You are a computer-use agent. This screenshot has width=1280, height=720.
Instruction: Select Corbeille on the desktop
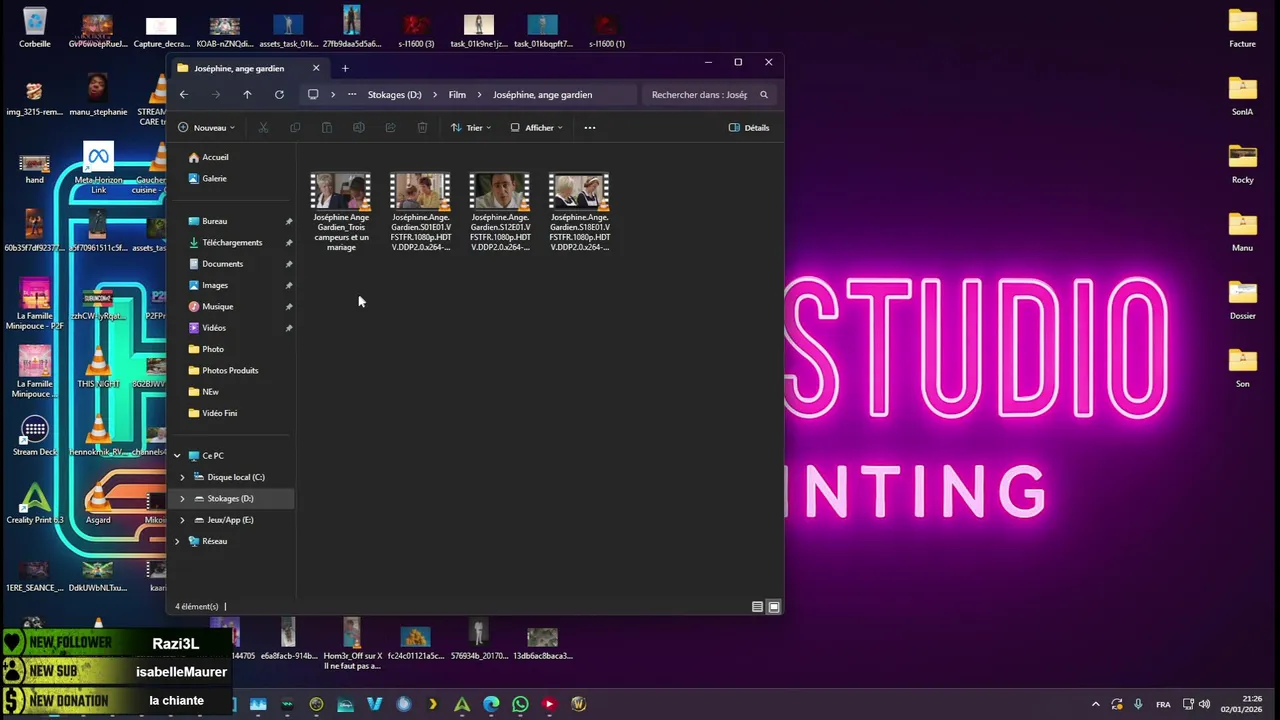34,27
